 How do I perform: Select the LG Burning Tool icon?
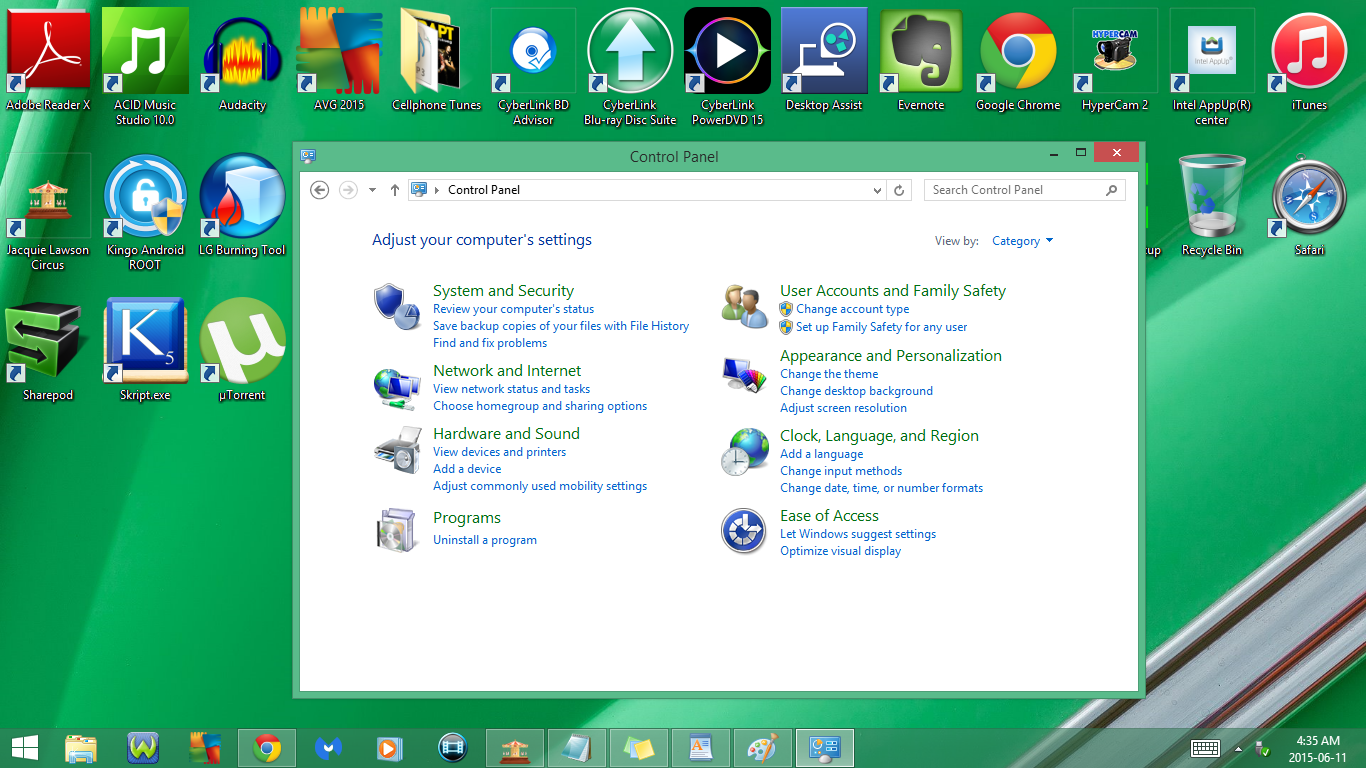tap(242, 205)
